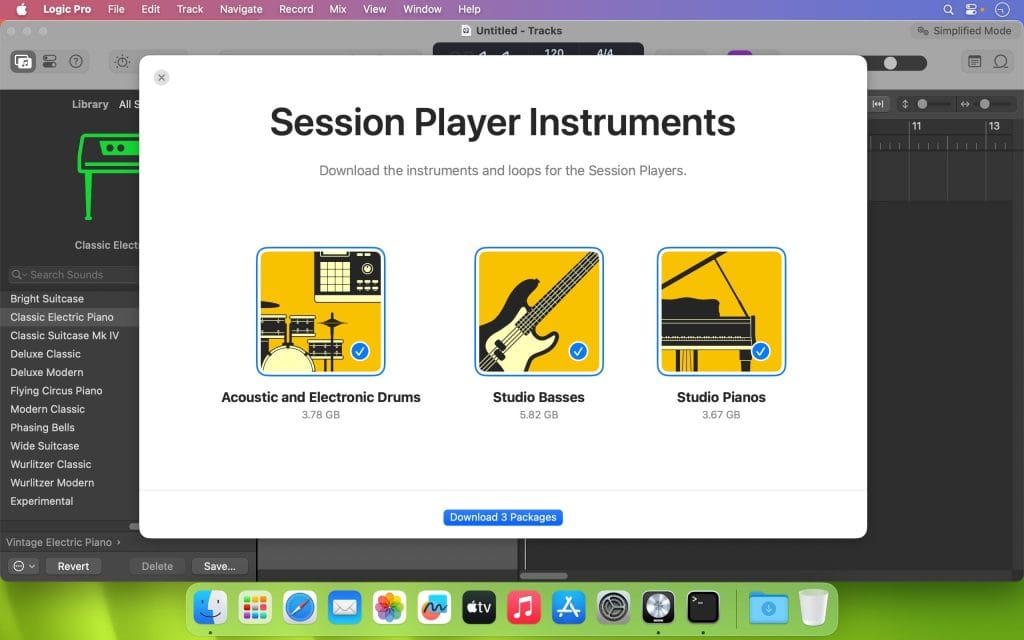Open the Track menu in the menu bar
This screenshot has width=1024, height=640.
coord(189,9)
